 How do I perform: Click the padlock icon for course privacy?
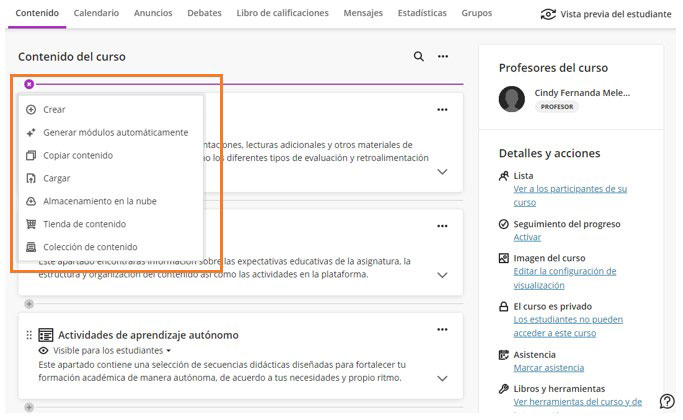tap(504, 307)
